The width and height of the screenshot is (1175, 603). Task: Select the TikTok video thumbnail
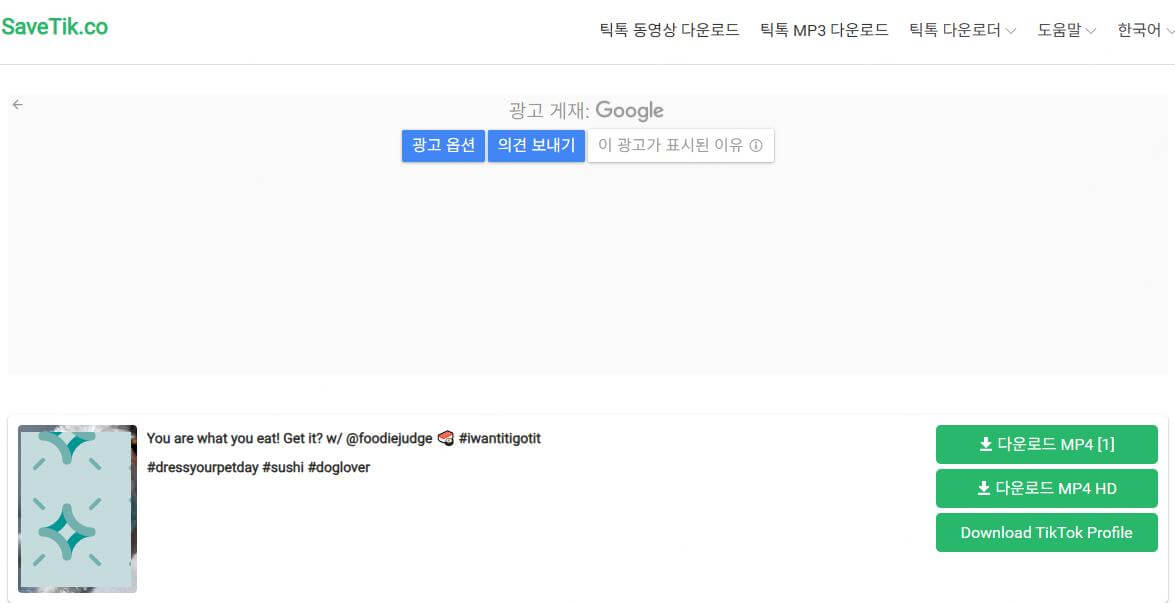[77, 508]
